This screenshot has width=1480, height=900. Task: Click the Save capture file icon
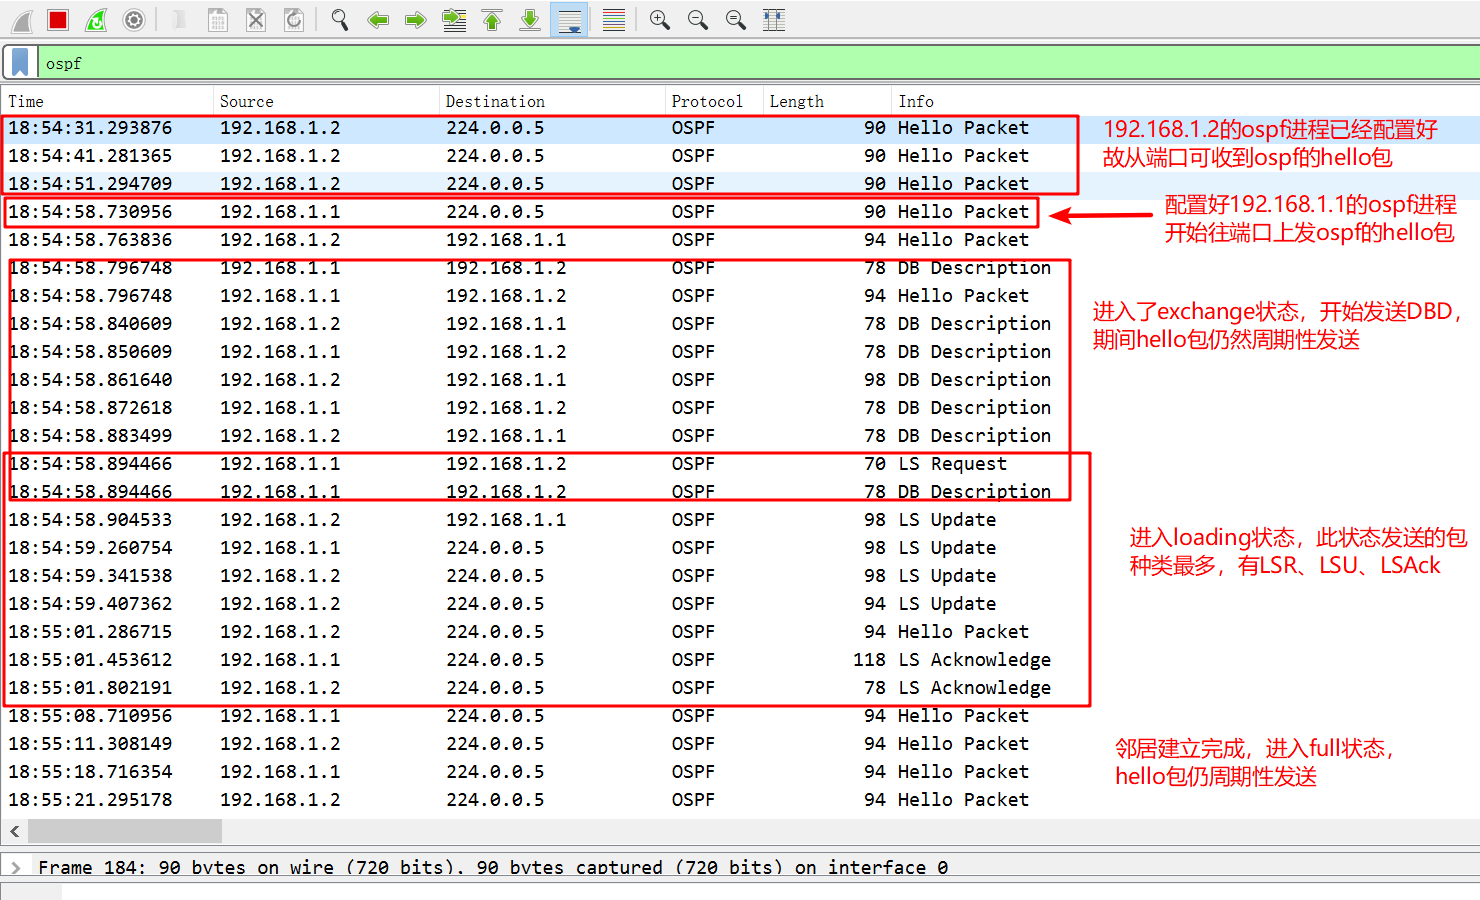(x=218, y=20)
